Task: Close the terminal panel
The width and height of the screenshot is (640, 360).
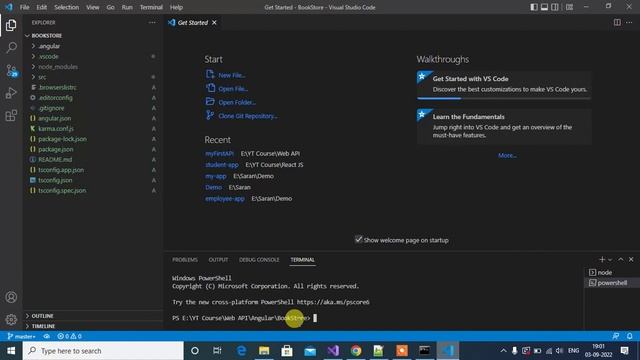Action: point(631,259)
